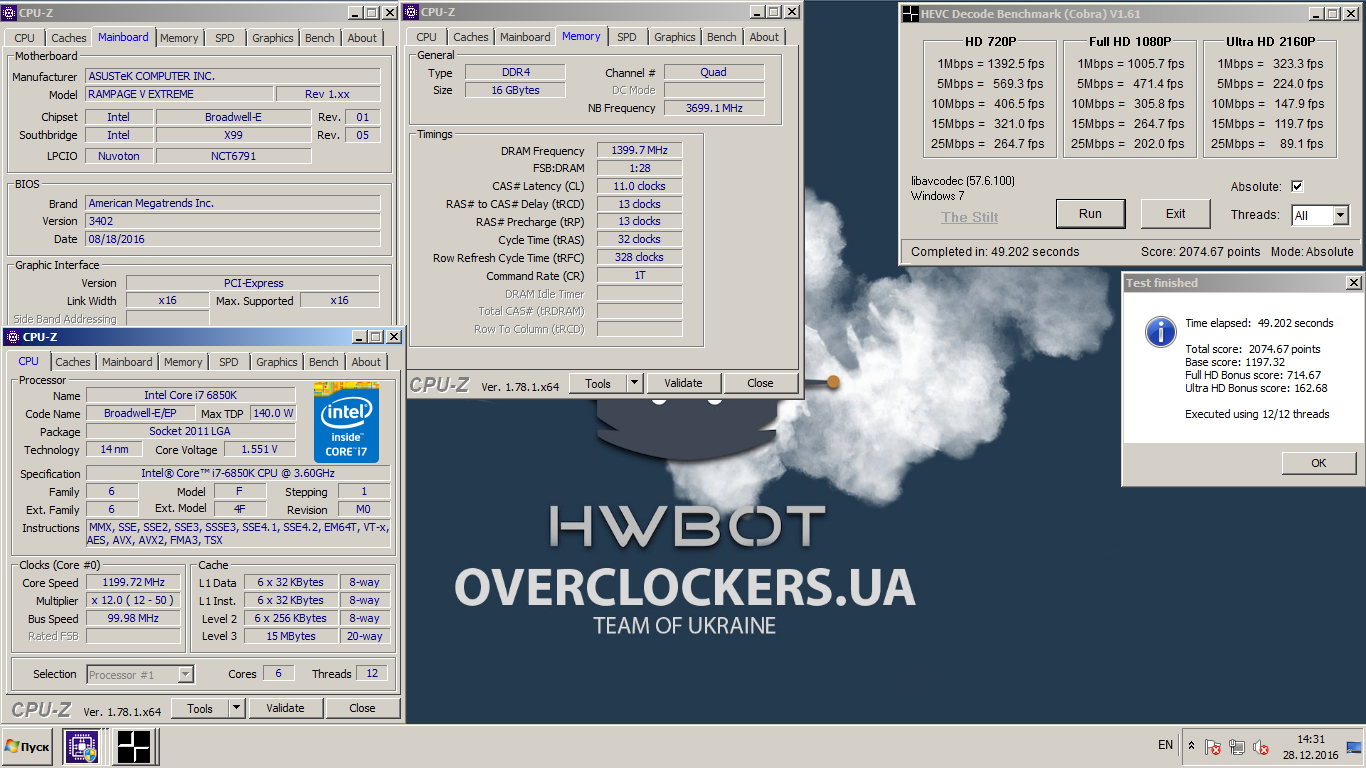The image size is (1366, 768).
Task: Expand the Tools dropdown arrow in the Processor window
Action: [236, 708]
